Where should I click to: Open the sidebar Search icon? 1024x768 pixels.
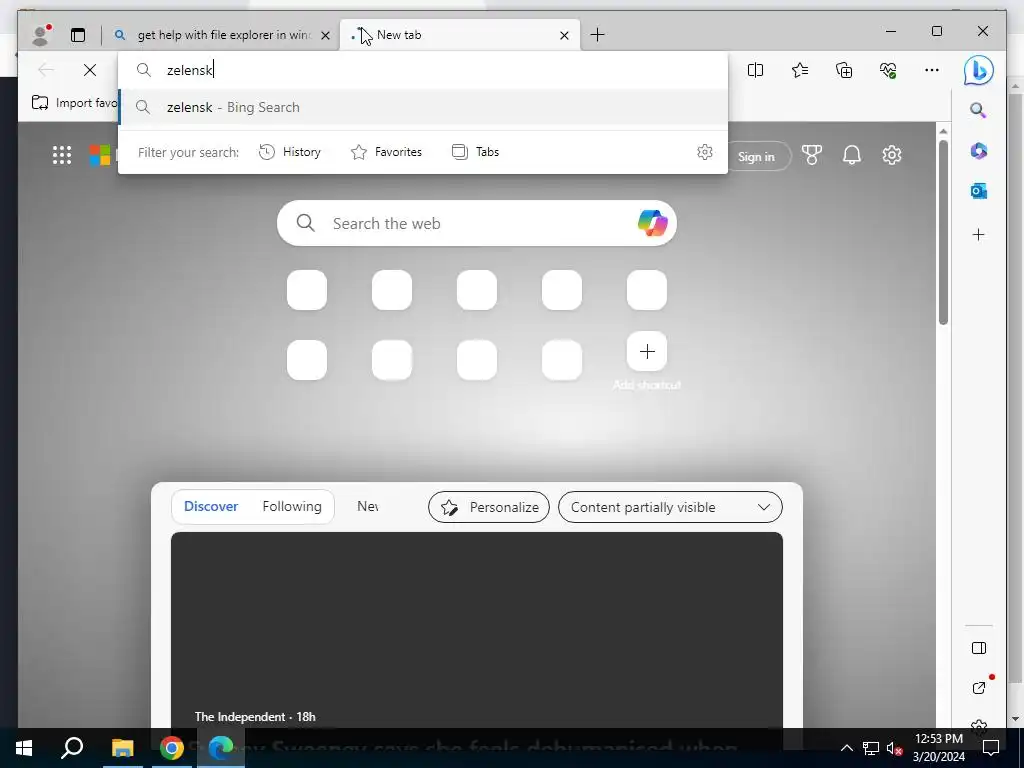(978, 110)
